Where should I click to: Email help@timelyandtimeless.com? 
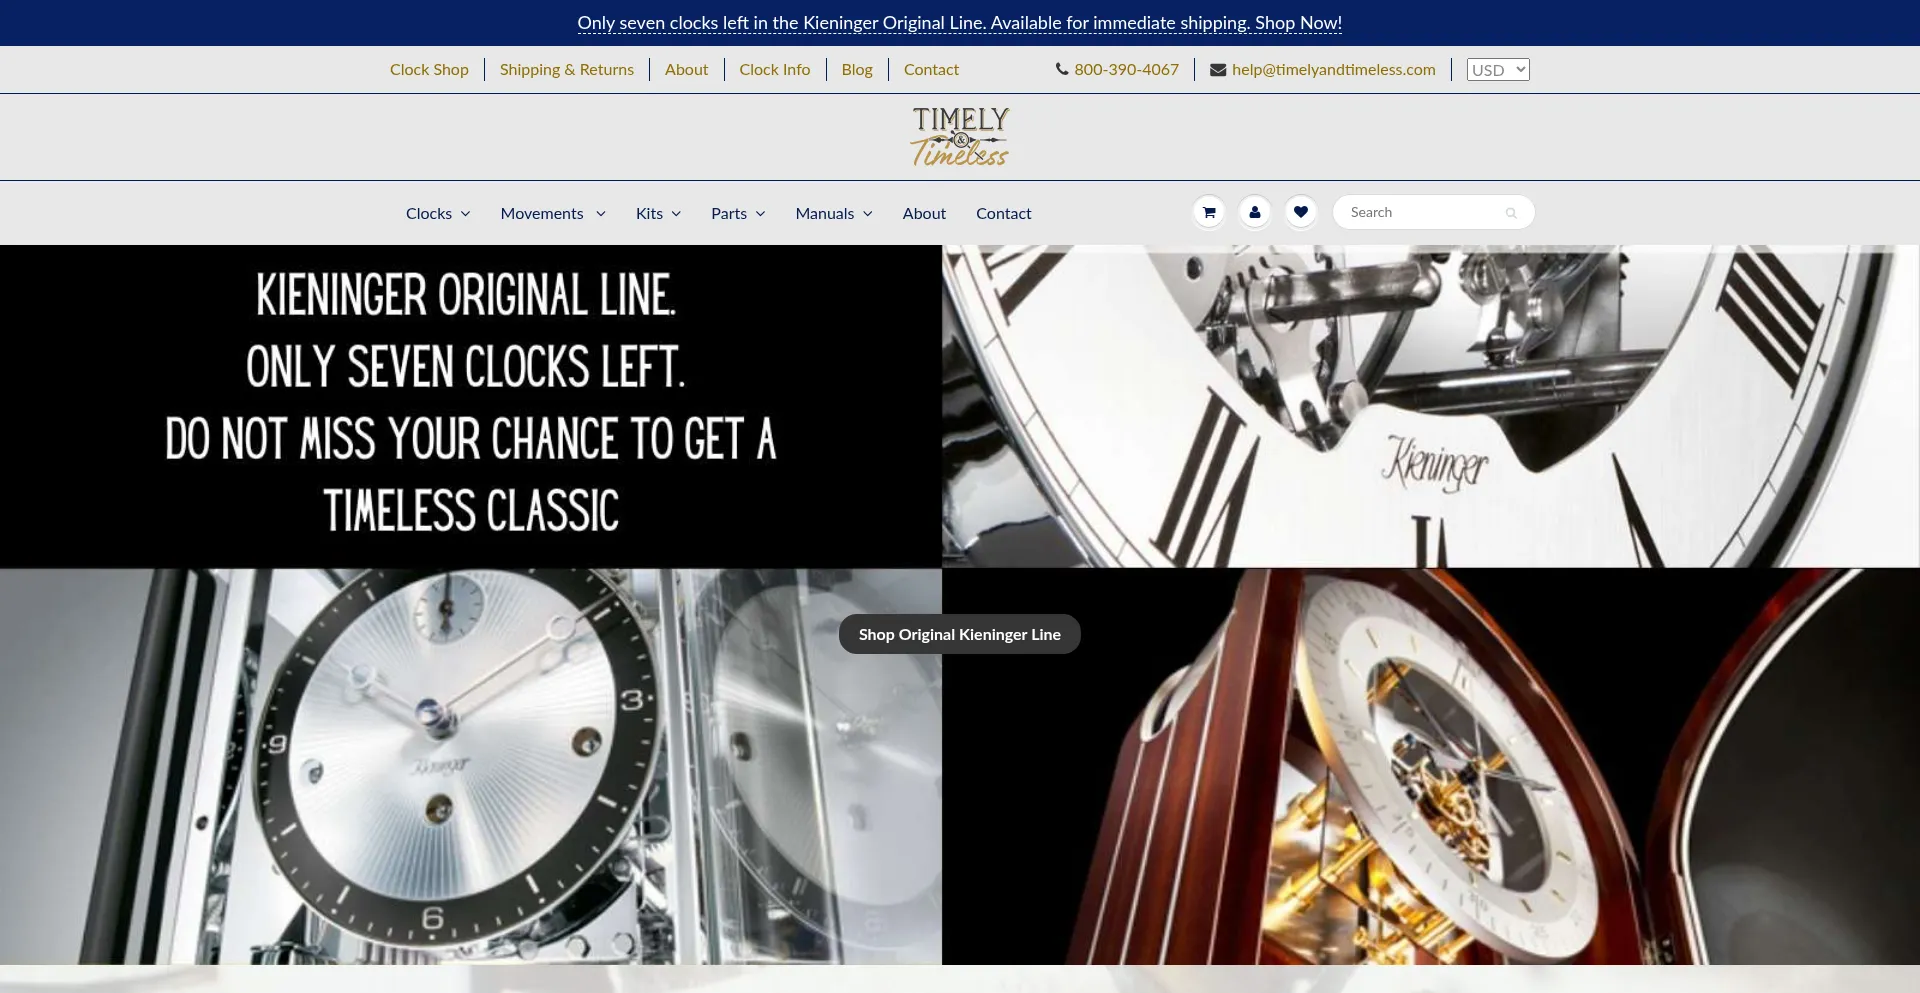point(1334,69)
